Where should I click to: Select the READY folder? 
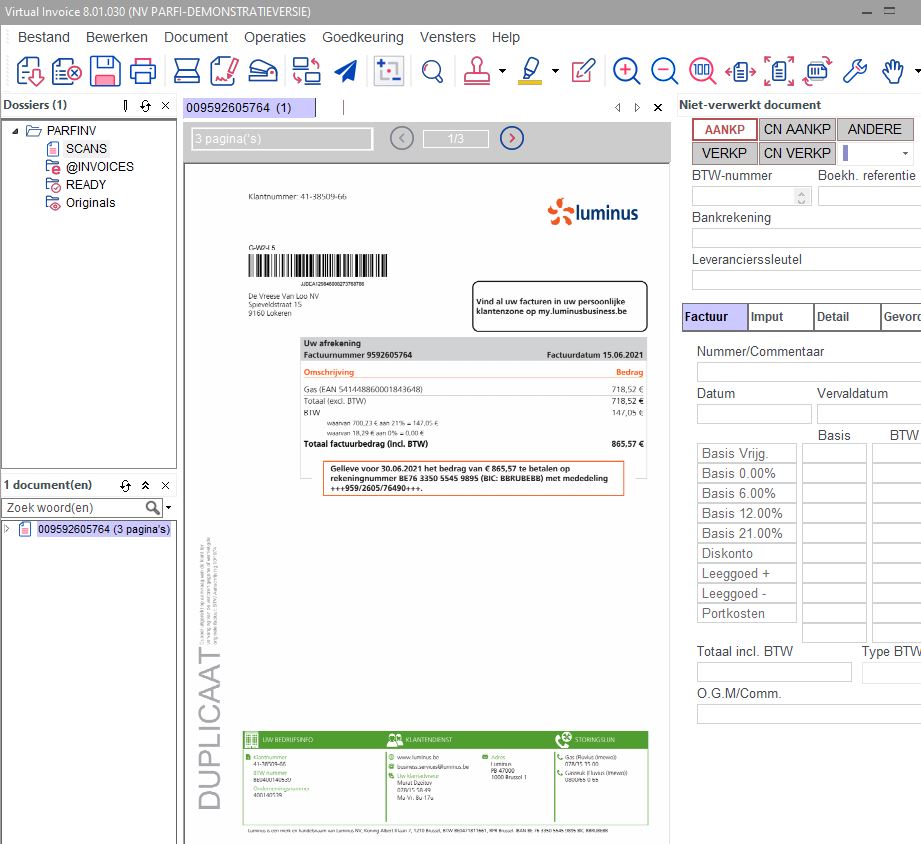point(86,184)
